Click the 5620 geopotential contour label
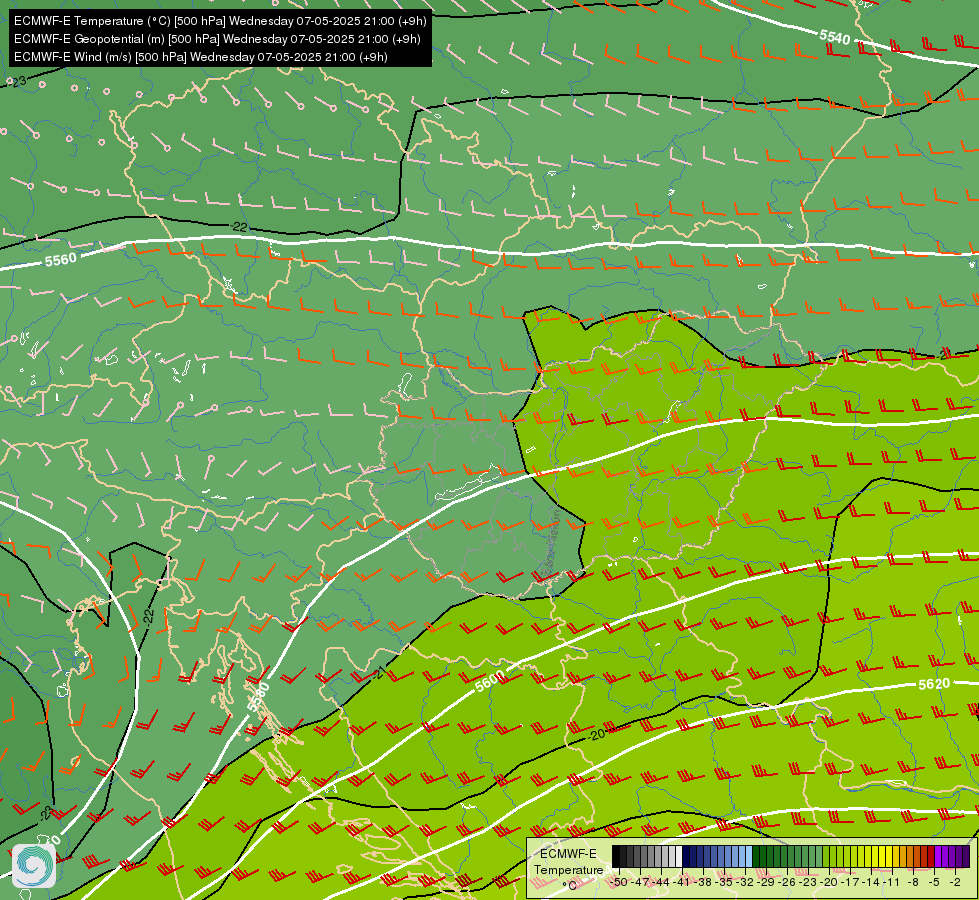 click(934, 685)
